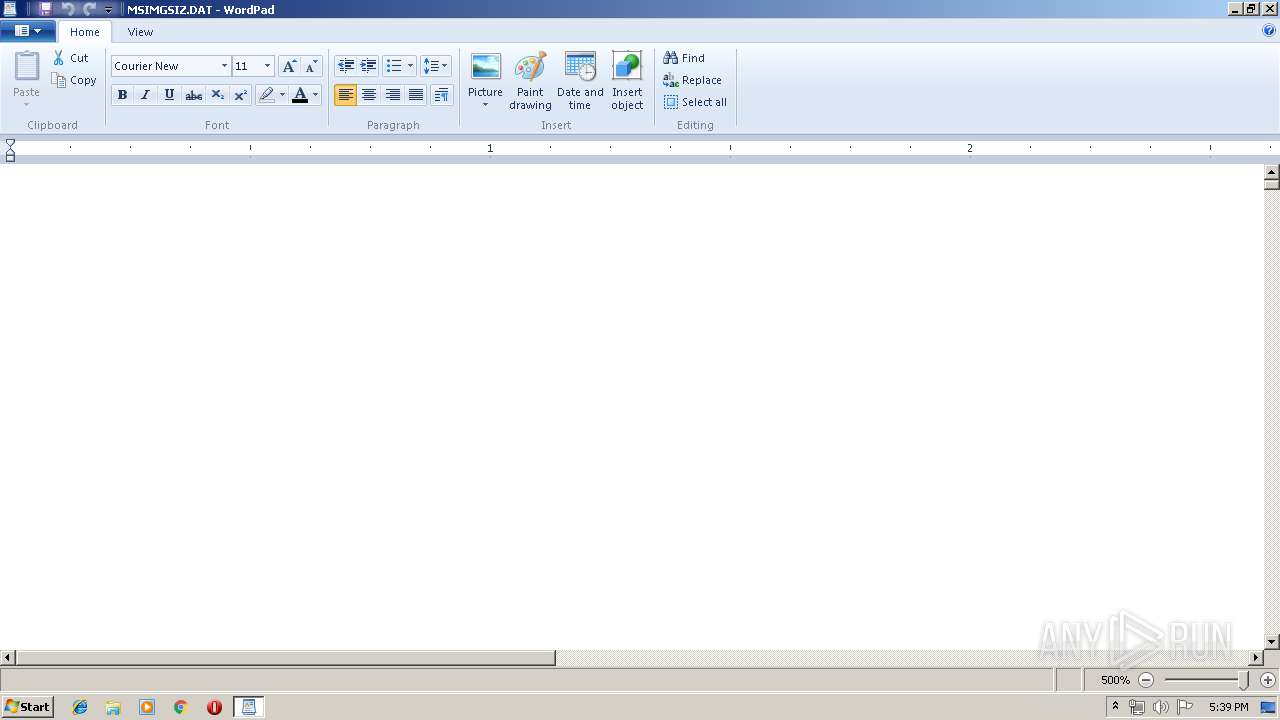Open the Action Center flag icon
The height and width of the screenshot is (720, 1280).
1185,707
